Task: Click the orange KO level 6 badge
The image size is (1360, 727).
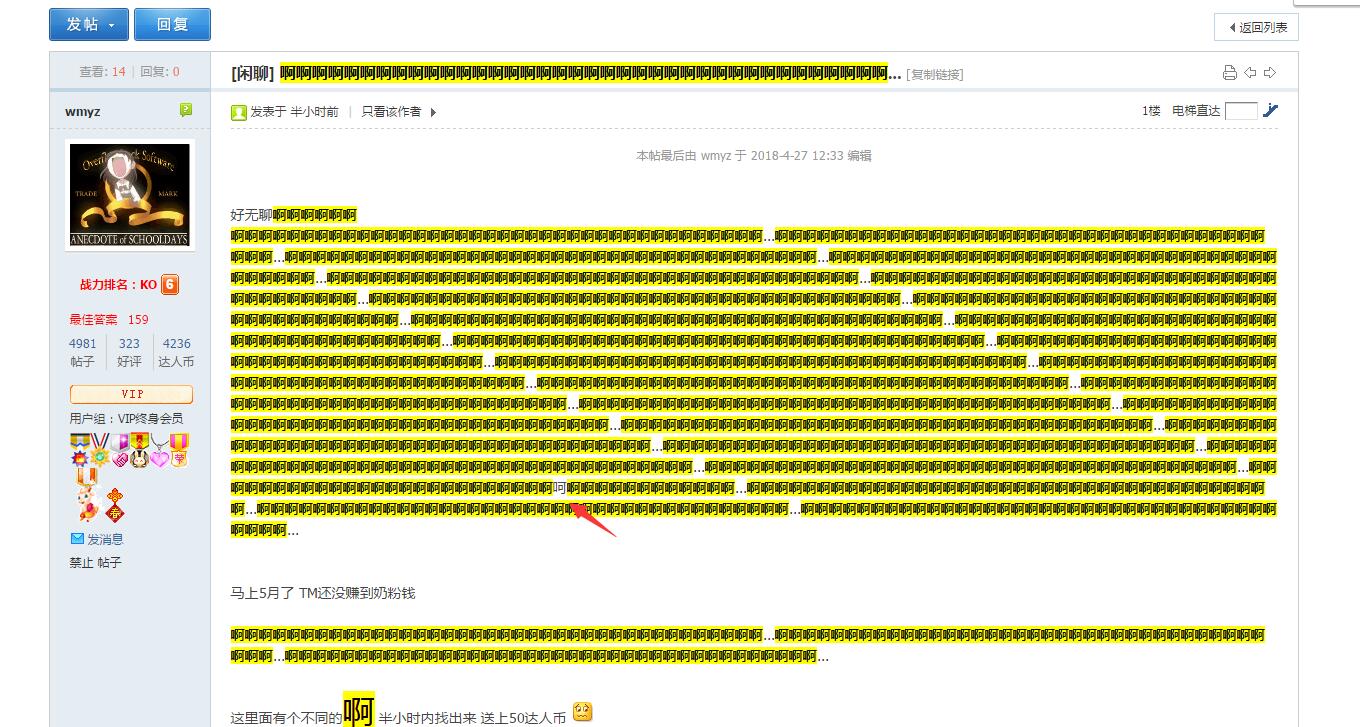Action: pos(170,285)
